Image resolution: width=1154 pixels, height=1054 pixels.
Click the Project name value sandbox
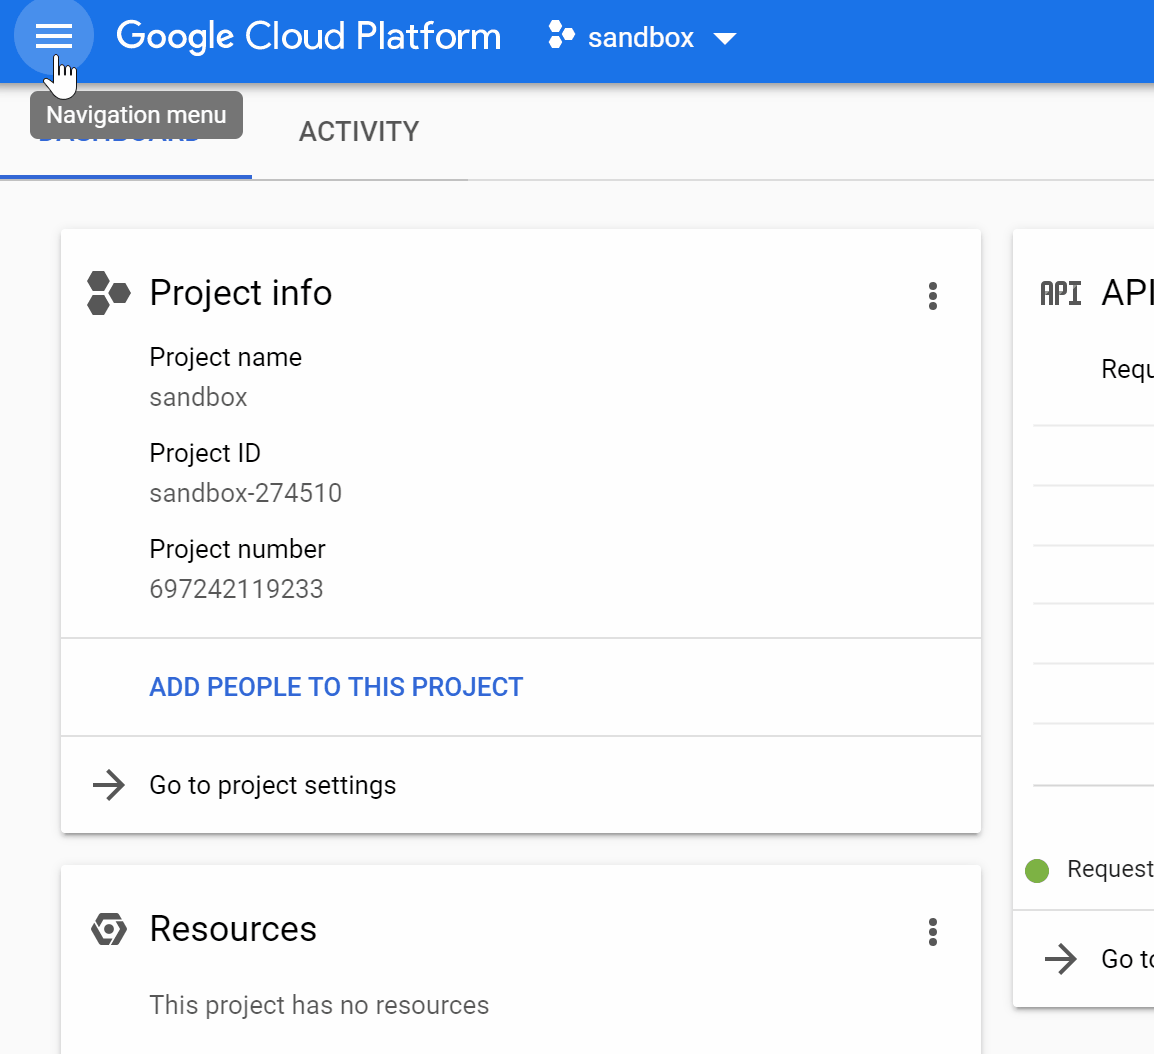coord(199,397)
